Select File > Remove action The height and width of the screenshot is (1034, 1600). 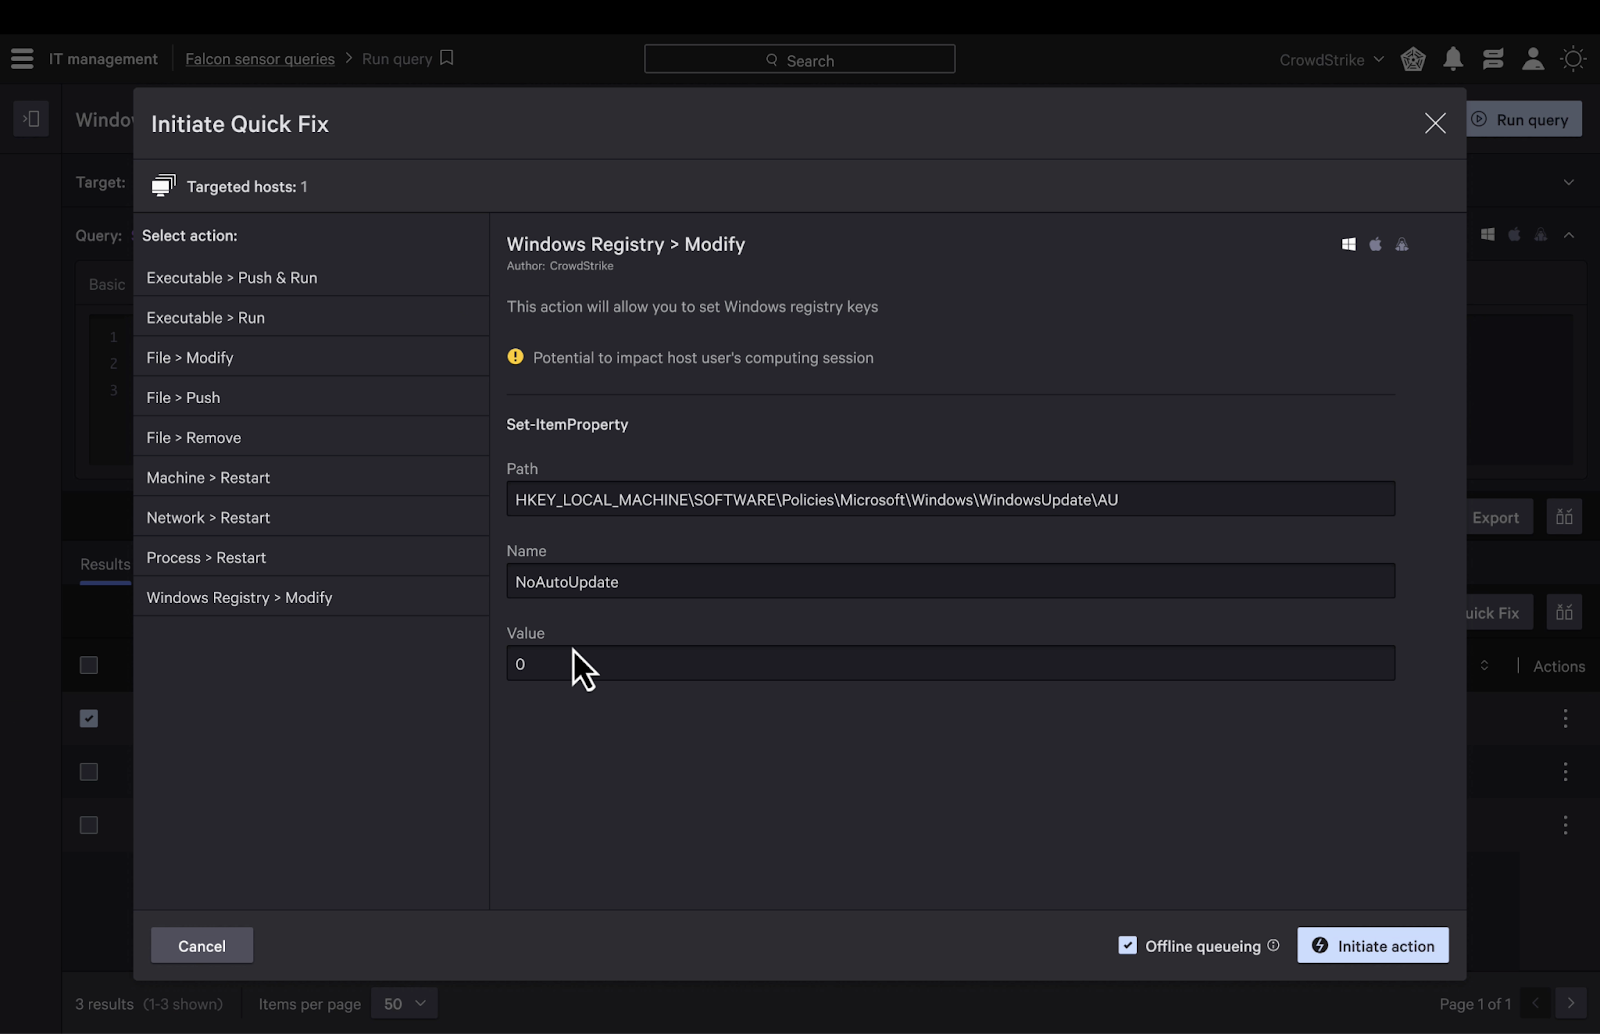point(311,437)
